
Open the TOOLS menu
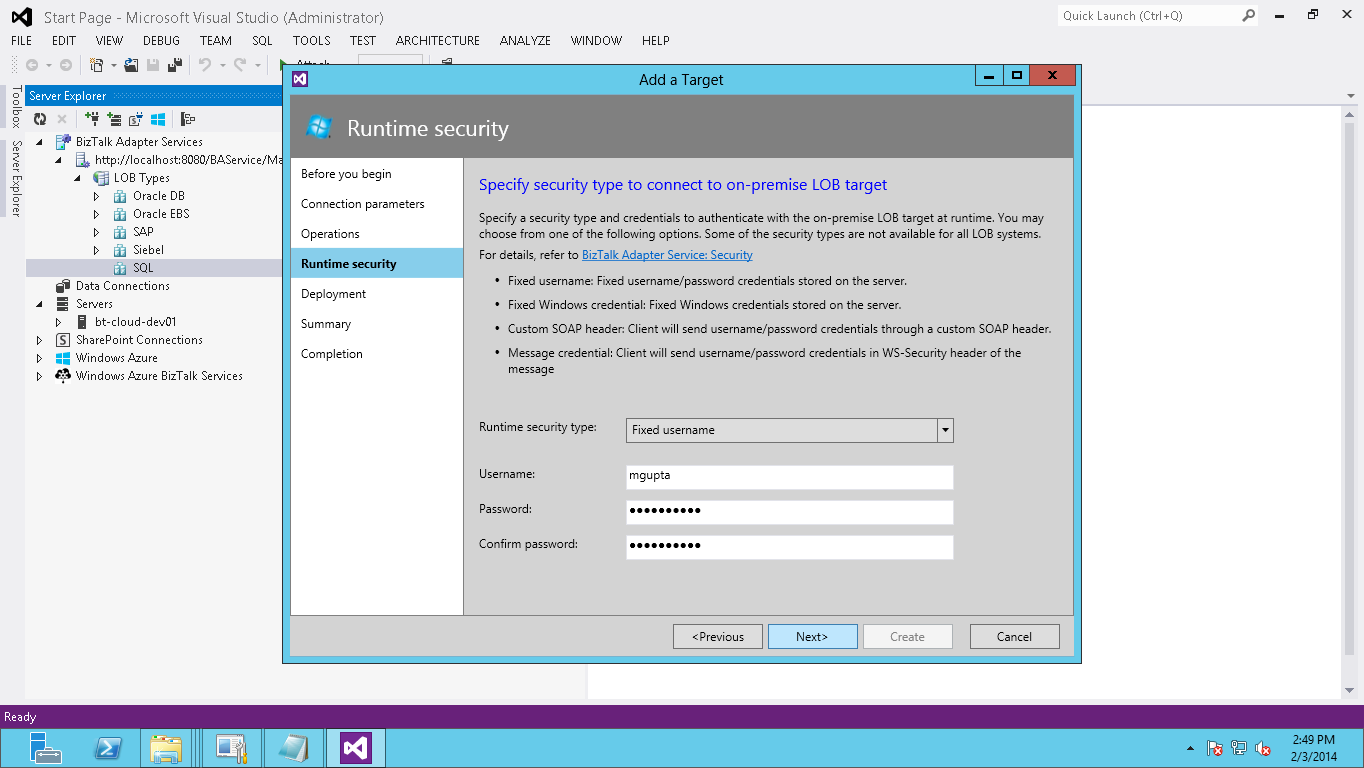click(x=311, y=41)
